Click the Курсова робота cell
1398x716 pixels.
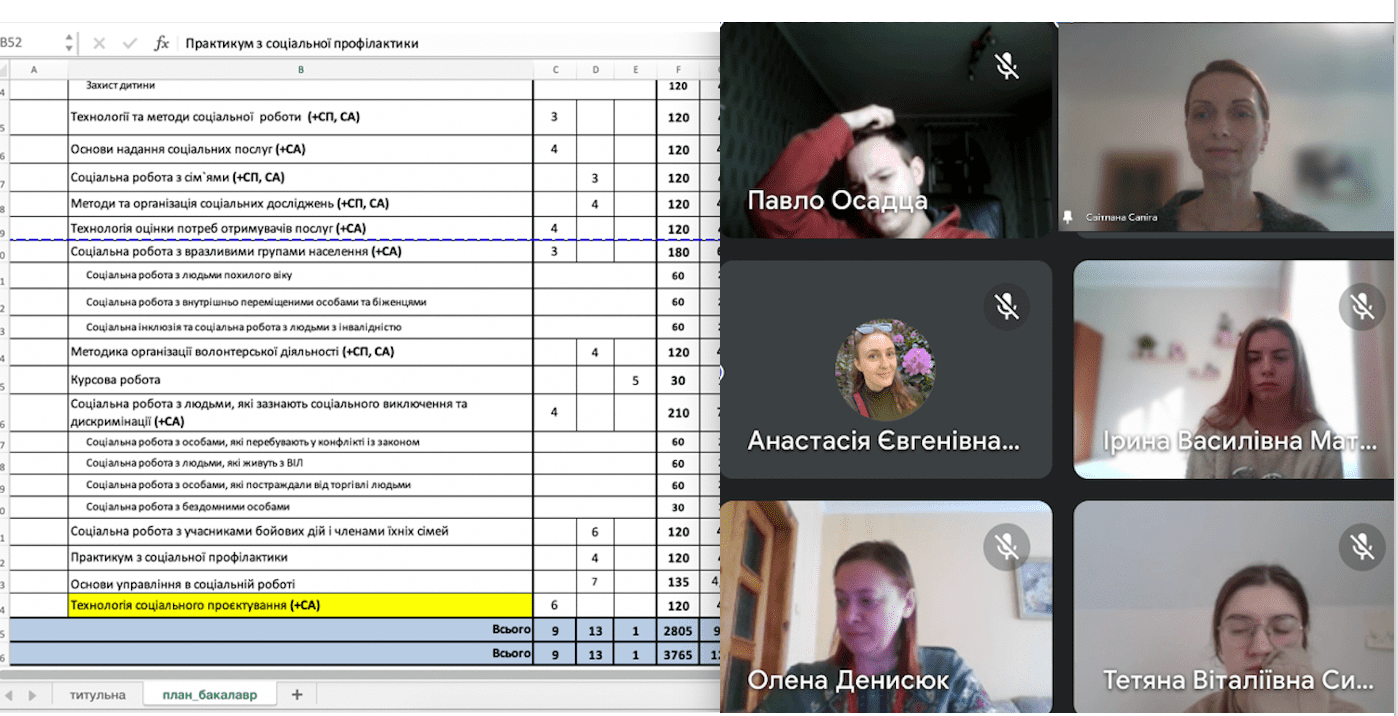pos(300,380)
